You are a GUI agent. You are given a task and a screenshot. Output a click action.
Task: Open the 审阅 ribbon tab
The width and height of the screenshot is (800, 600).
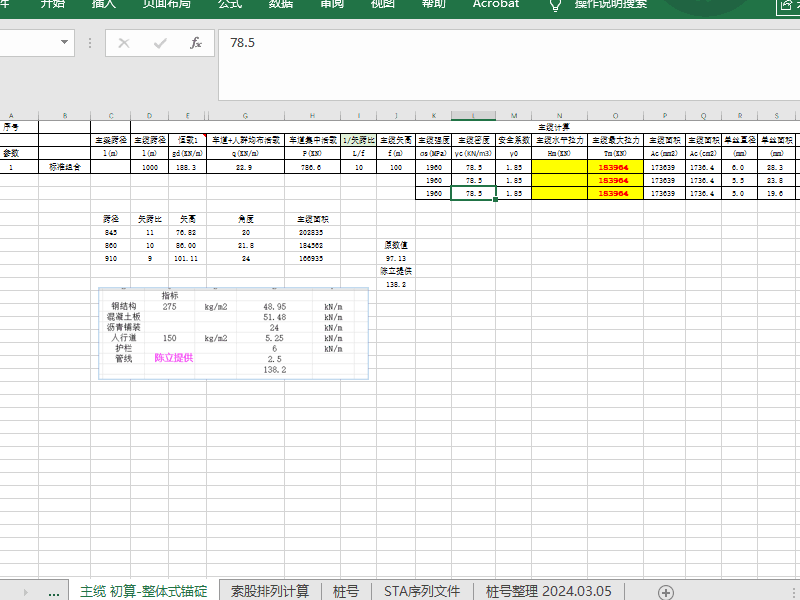[332, 4]
